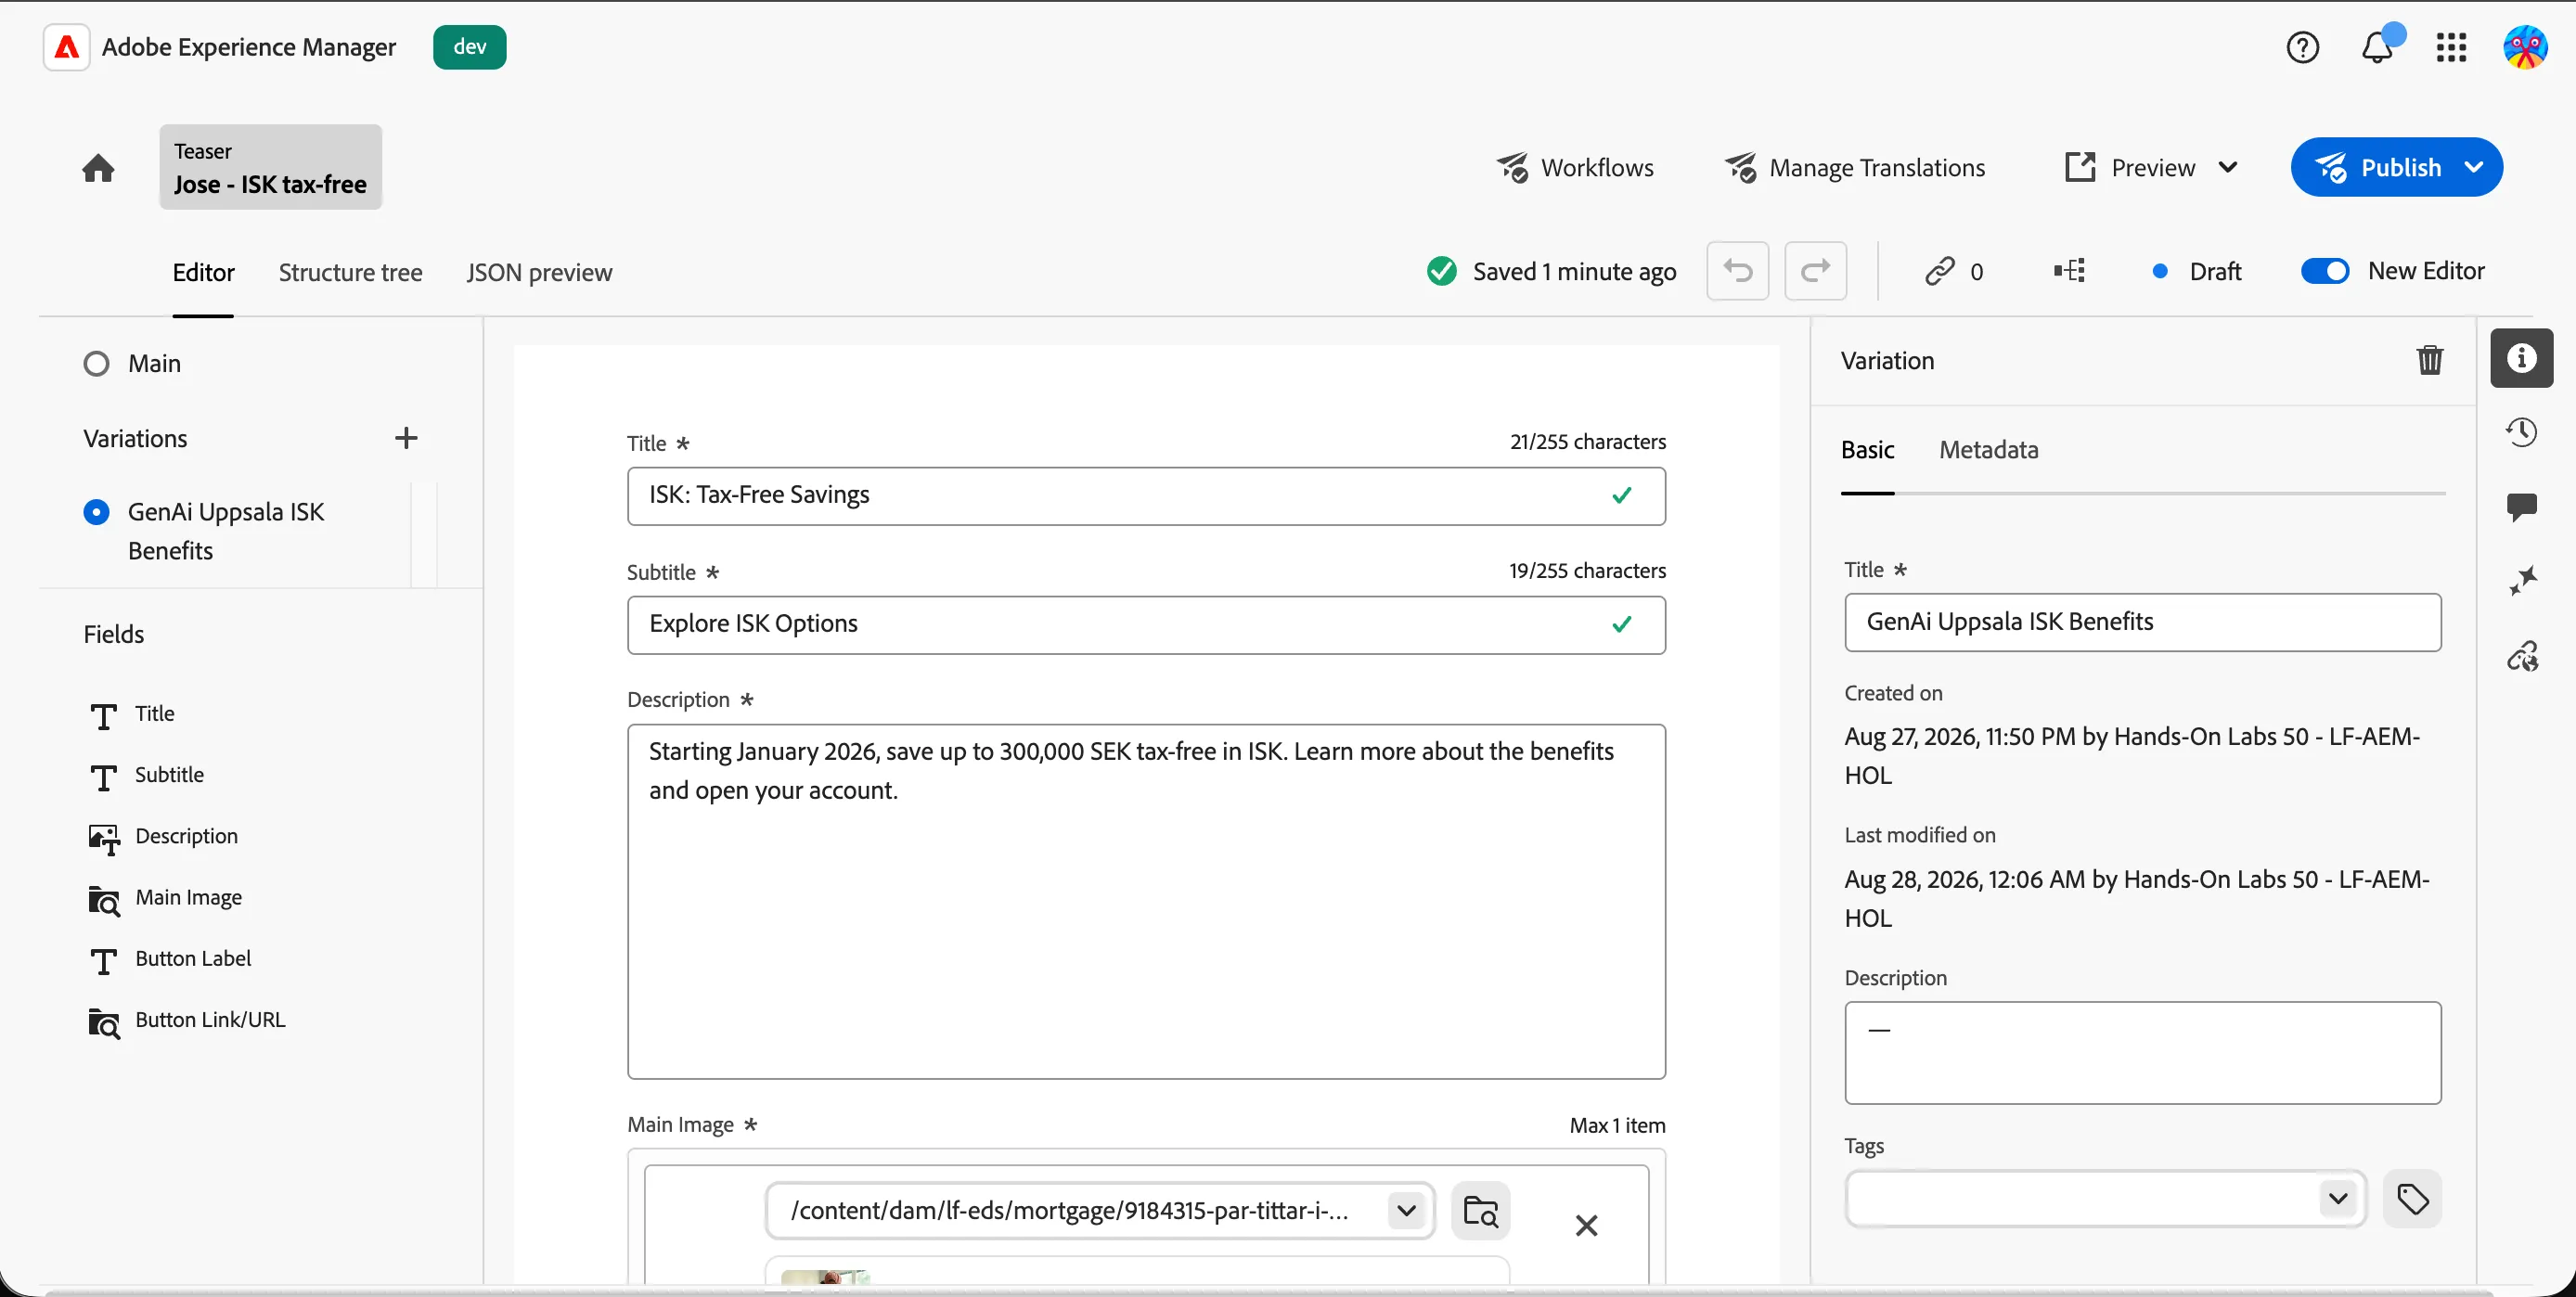Screen dimensions: 2576x1297
Task: Switch to the Structure tree tab
Action: click(350, 272)
